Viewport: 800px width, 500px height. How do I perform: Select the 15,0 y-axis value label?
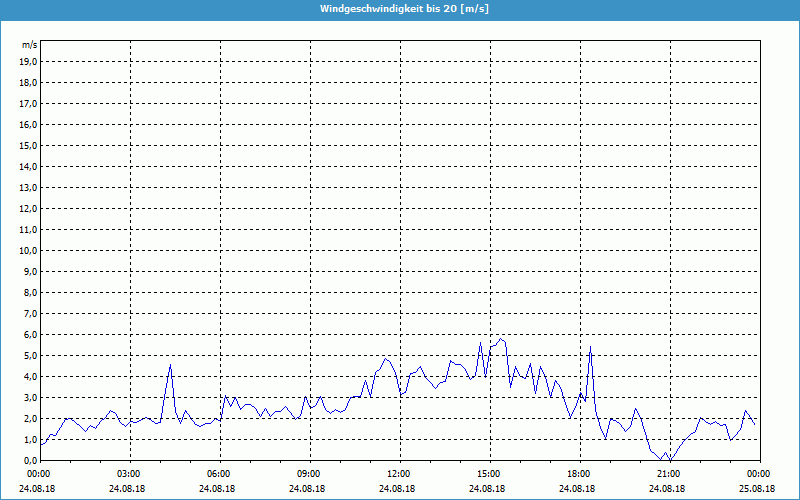click(28, 145)
